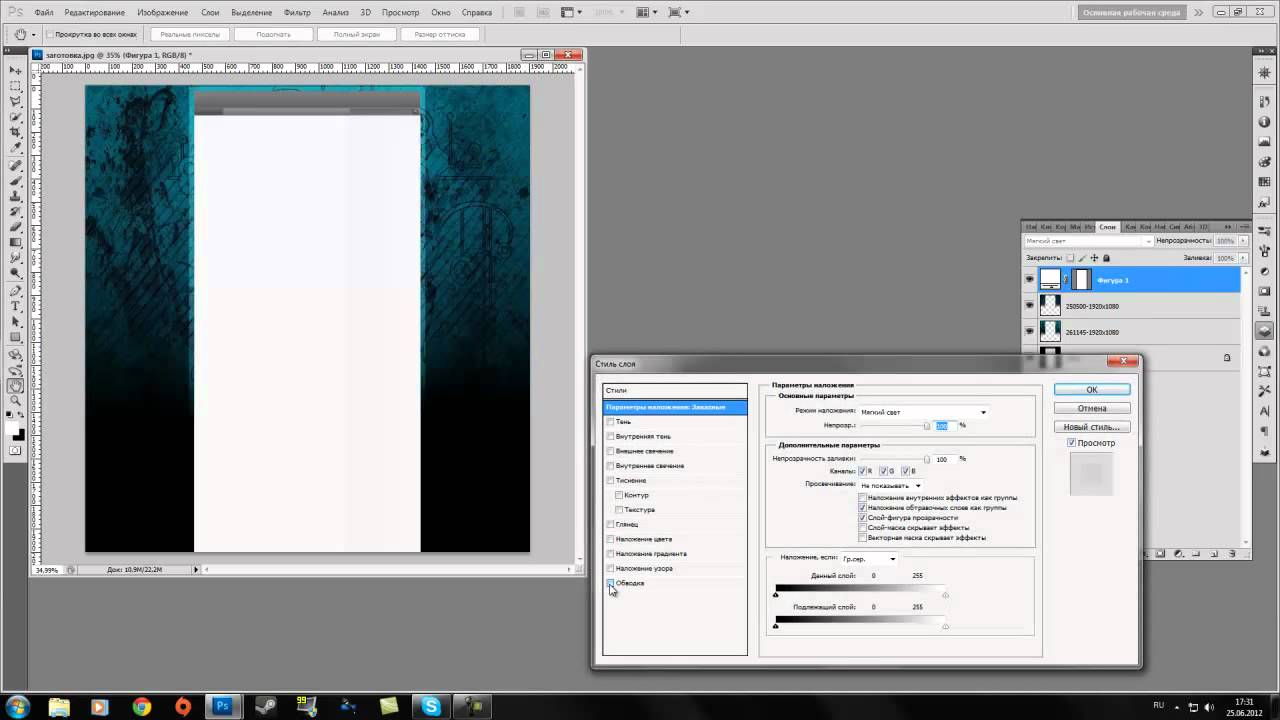This screenshot has height=720, width=1280.
Task: Click the Новый стиль button
Action: (x=1092, y=427)
